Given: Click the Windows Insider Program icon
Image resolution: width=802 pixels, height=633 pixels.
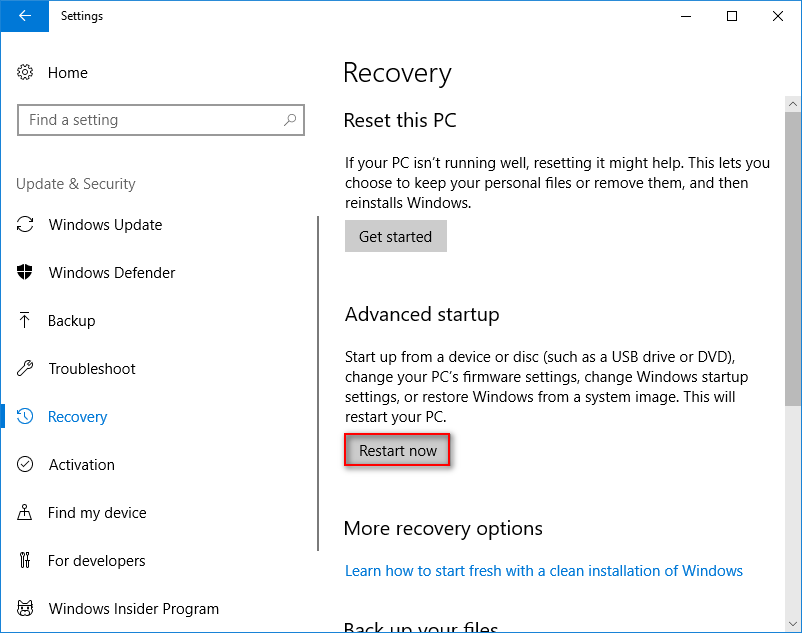Looking at the screenshot, I should pyautogui.click(x=26, y=609).
